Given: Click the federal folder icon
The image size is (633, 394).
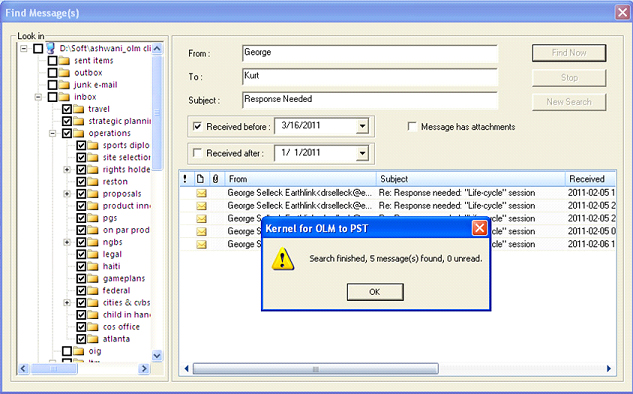Looking at the screenshot, I should 93,291.
